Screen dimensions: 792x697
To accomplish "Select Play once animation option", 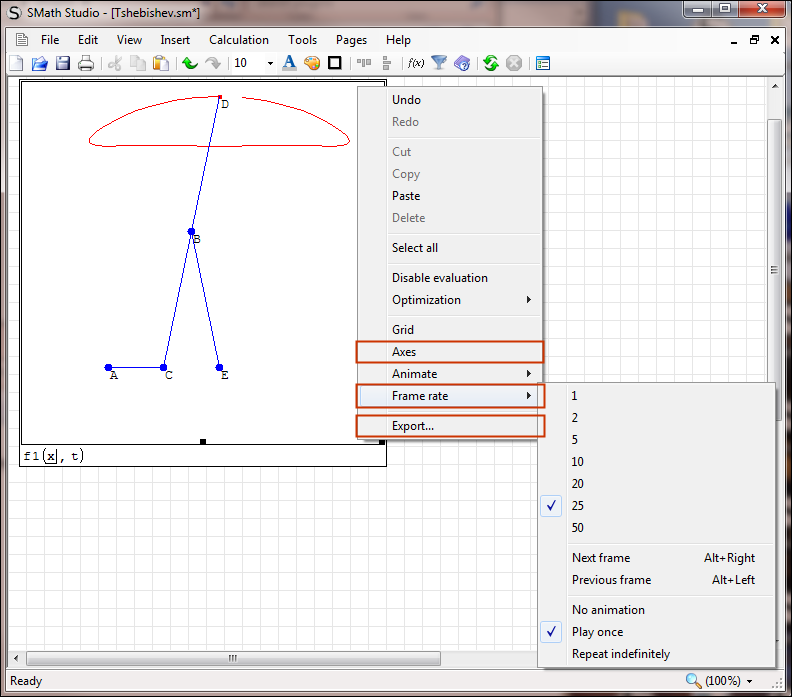I will pyautogui.click(x=597, y=632).
